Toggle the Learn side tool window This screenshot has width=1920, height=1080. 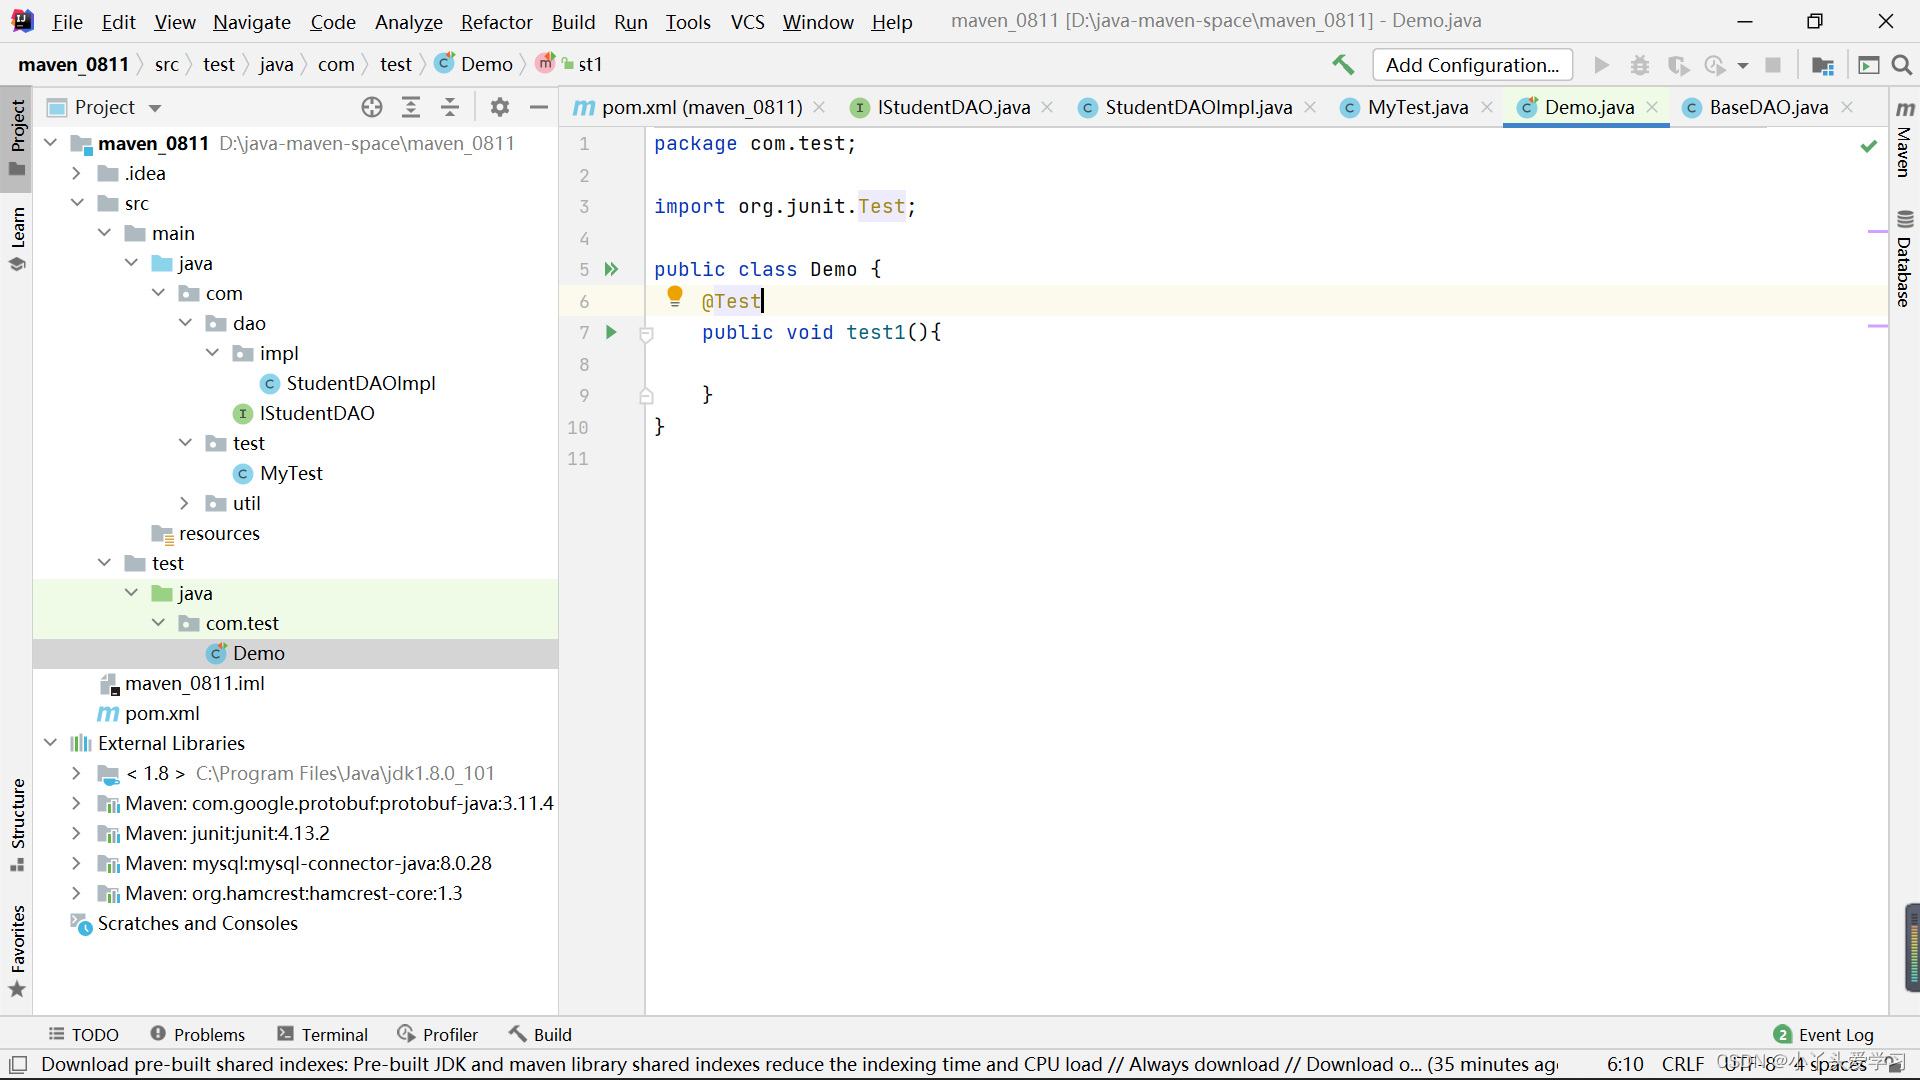[17, 239]
